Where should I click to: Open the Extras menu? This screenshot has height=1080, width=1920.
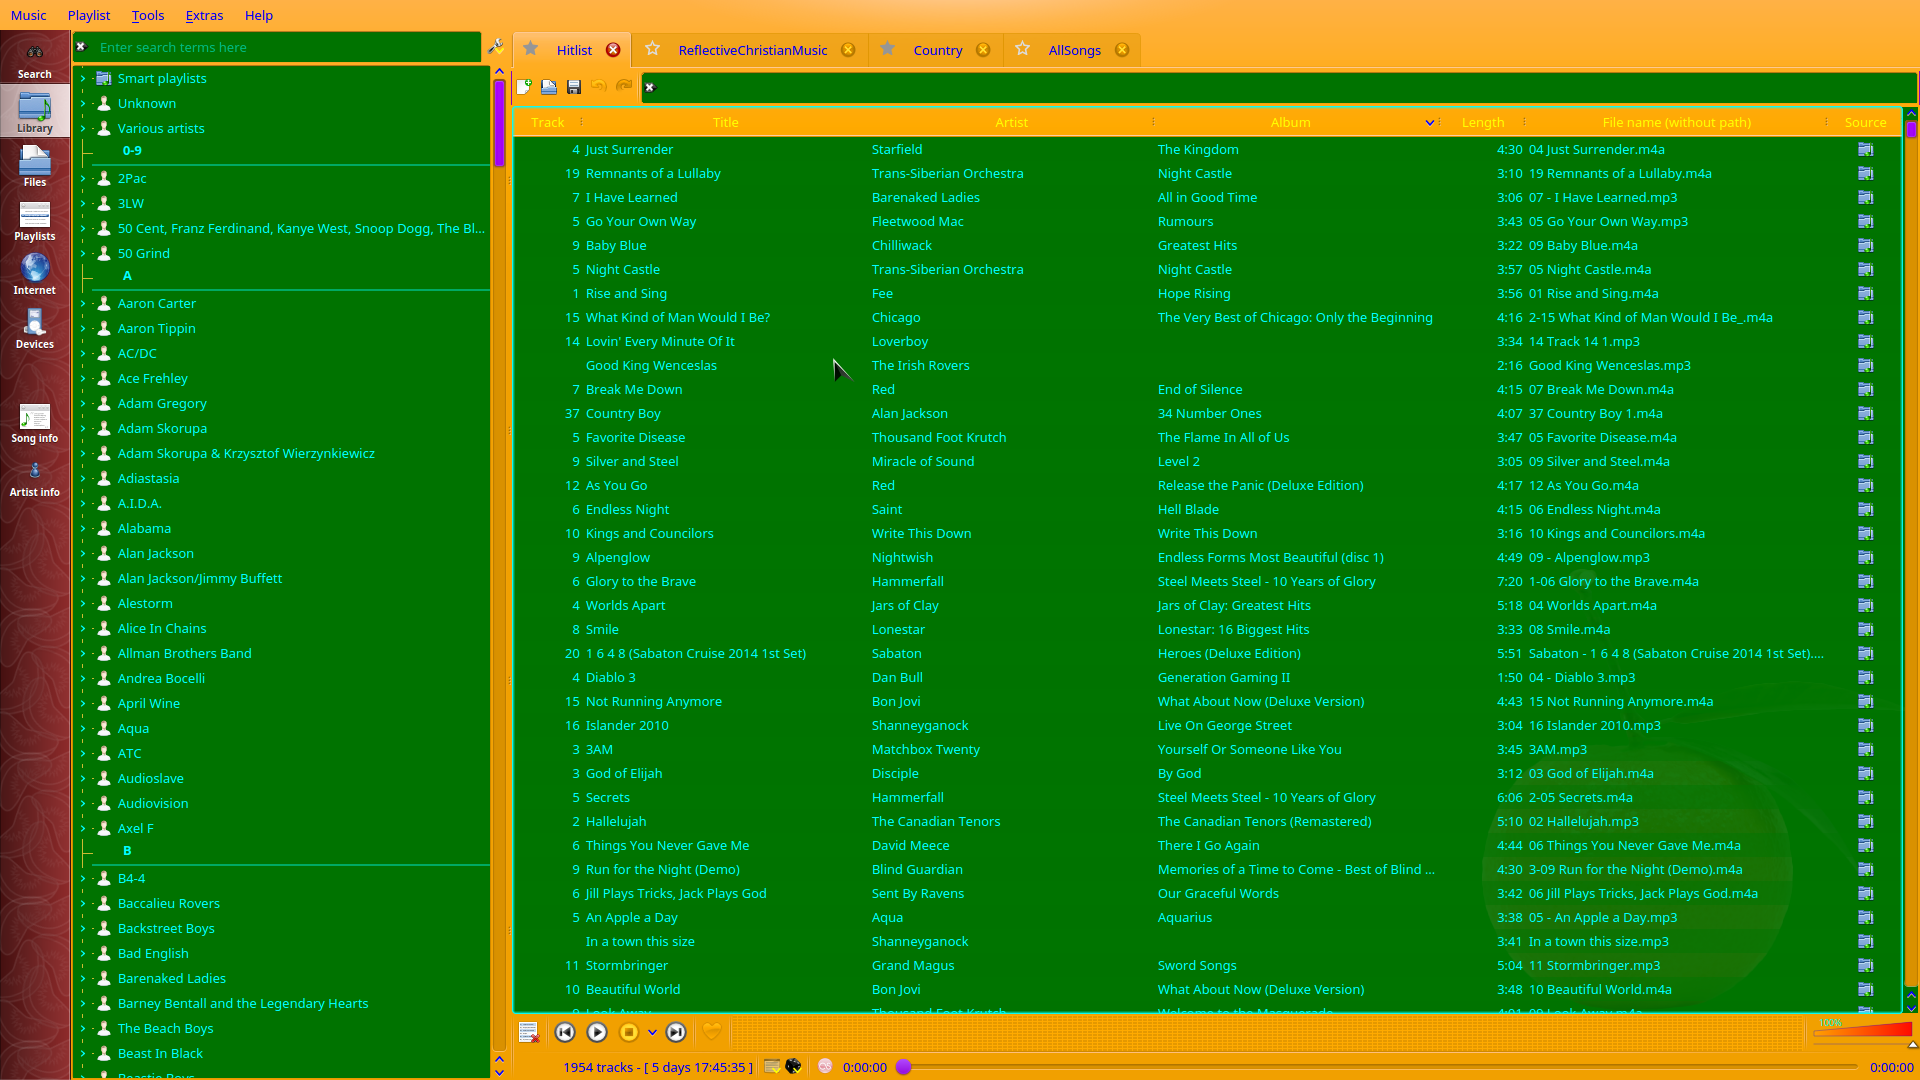point(204,15)
